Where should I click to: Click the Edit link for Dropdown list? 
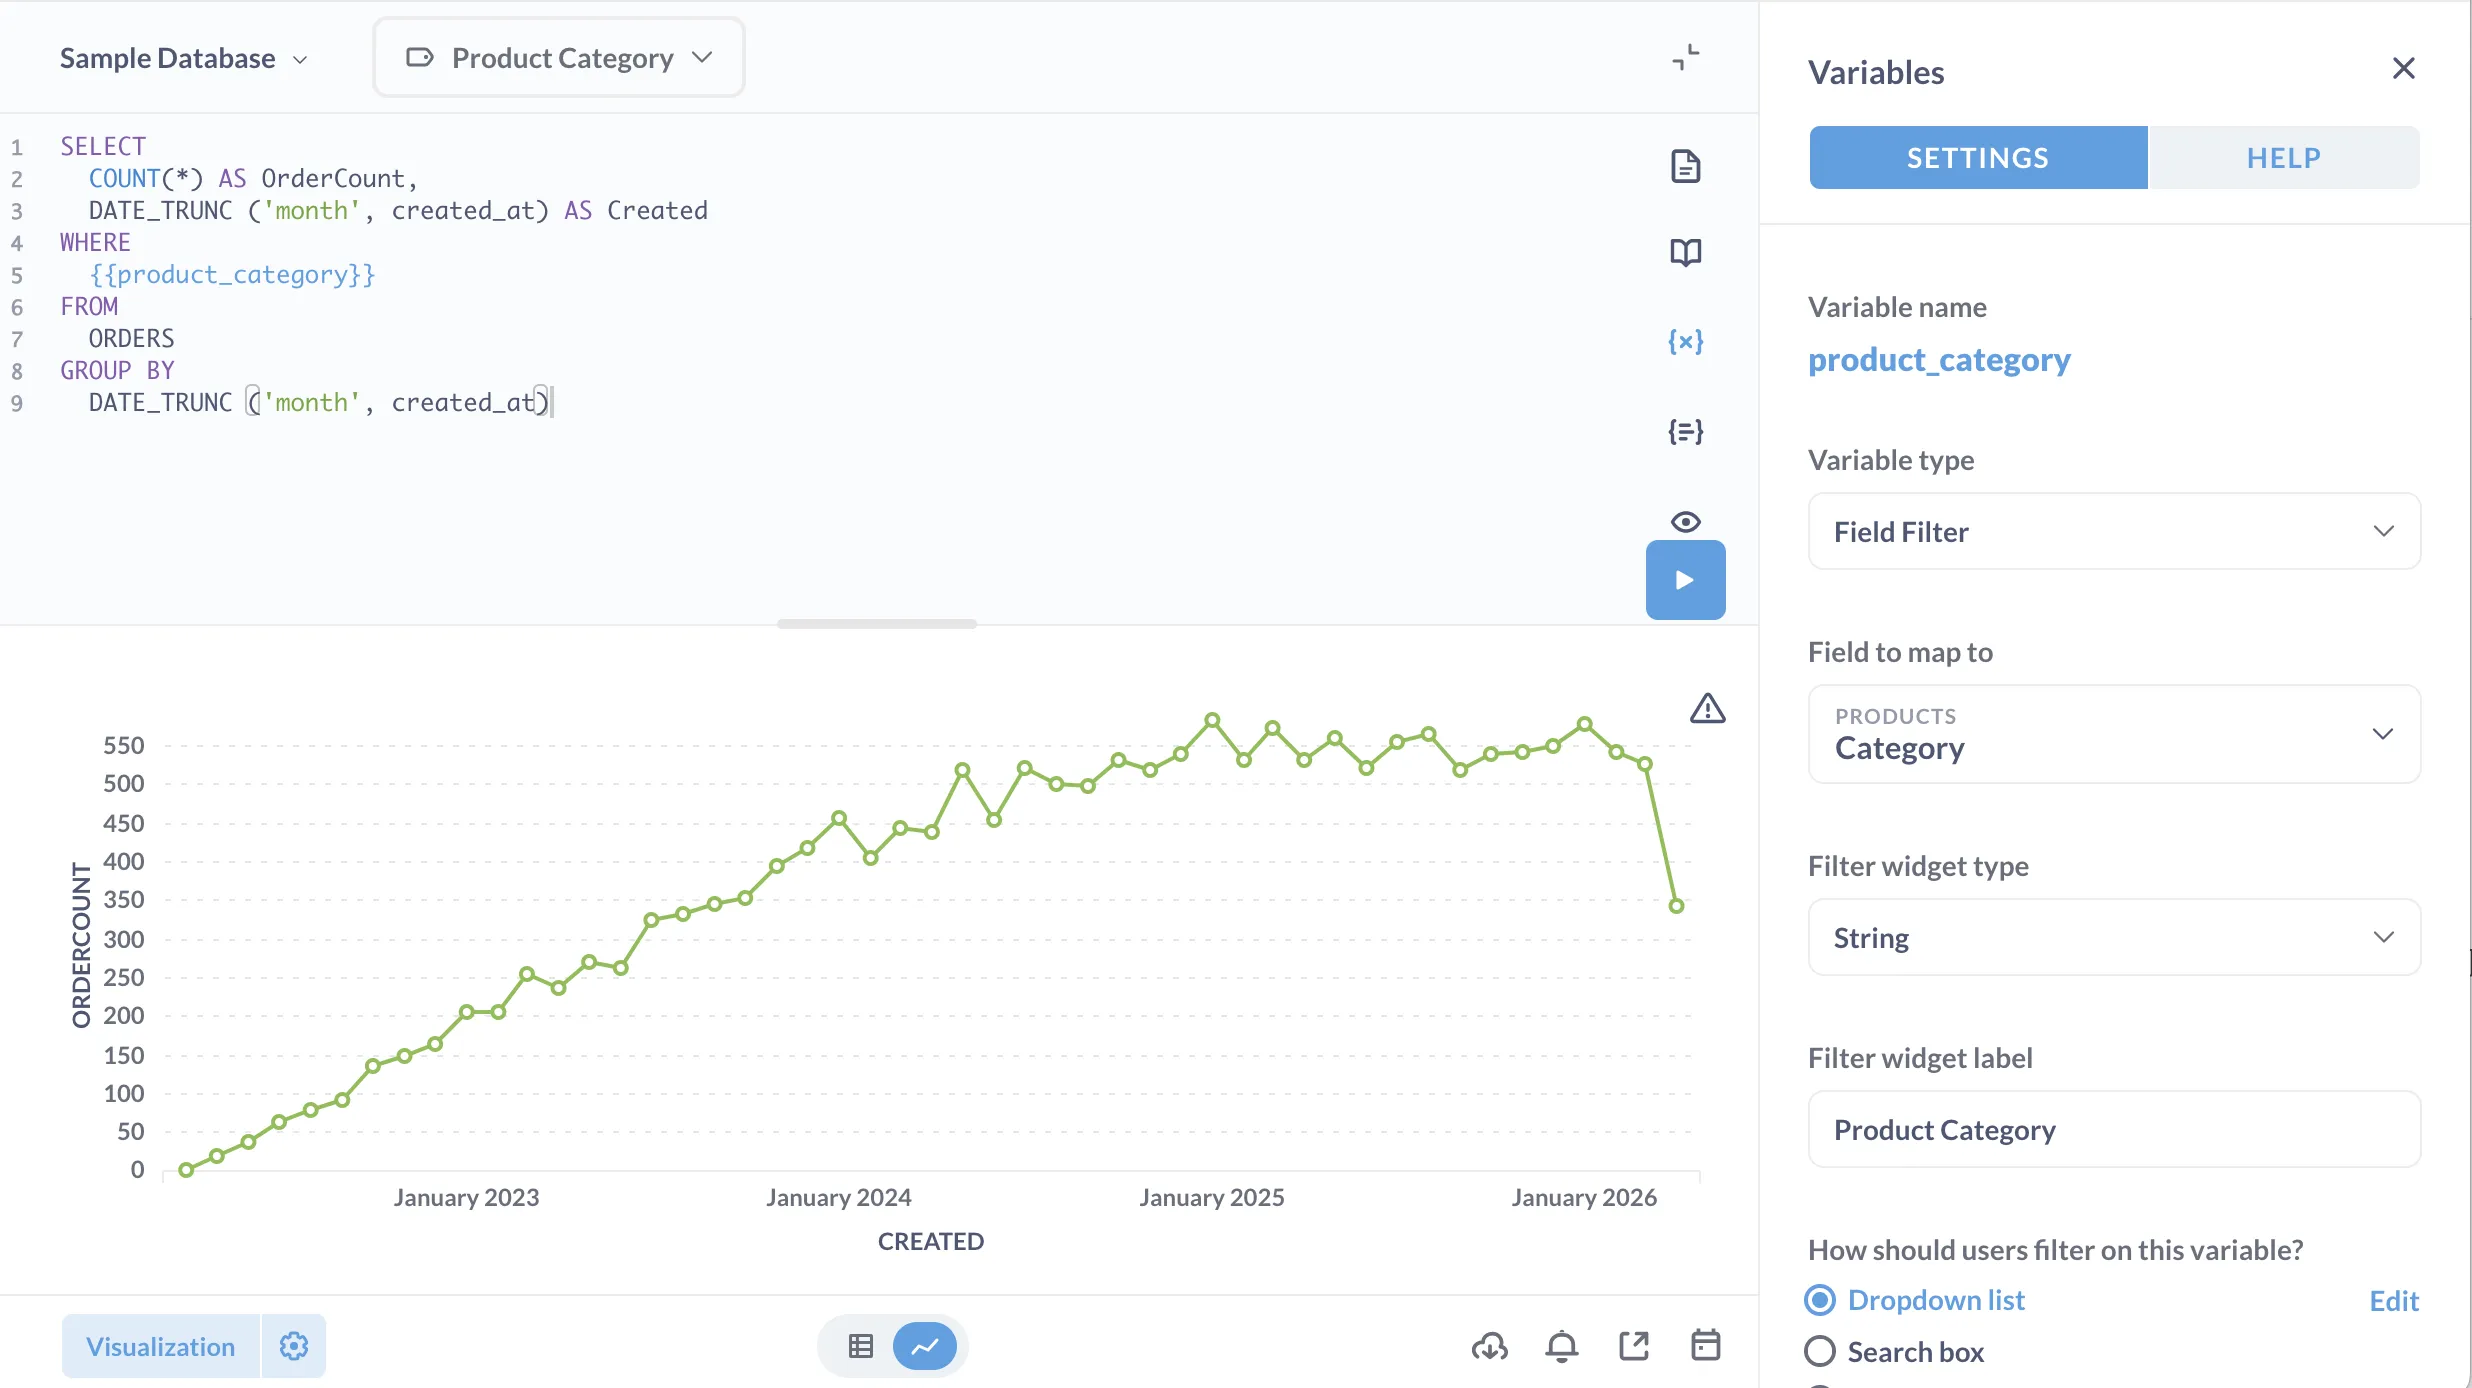(x=2394, y=1300)
